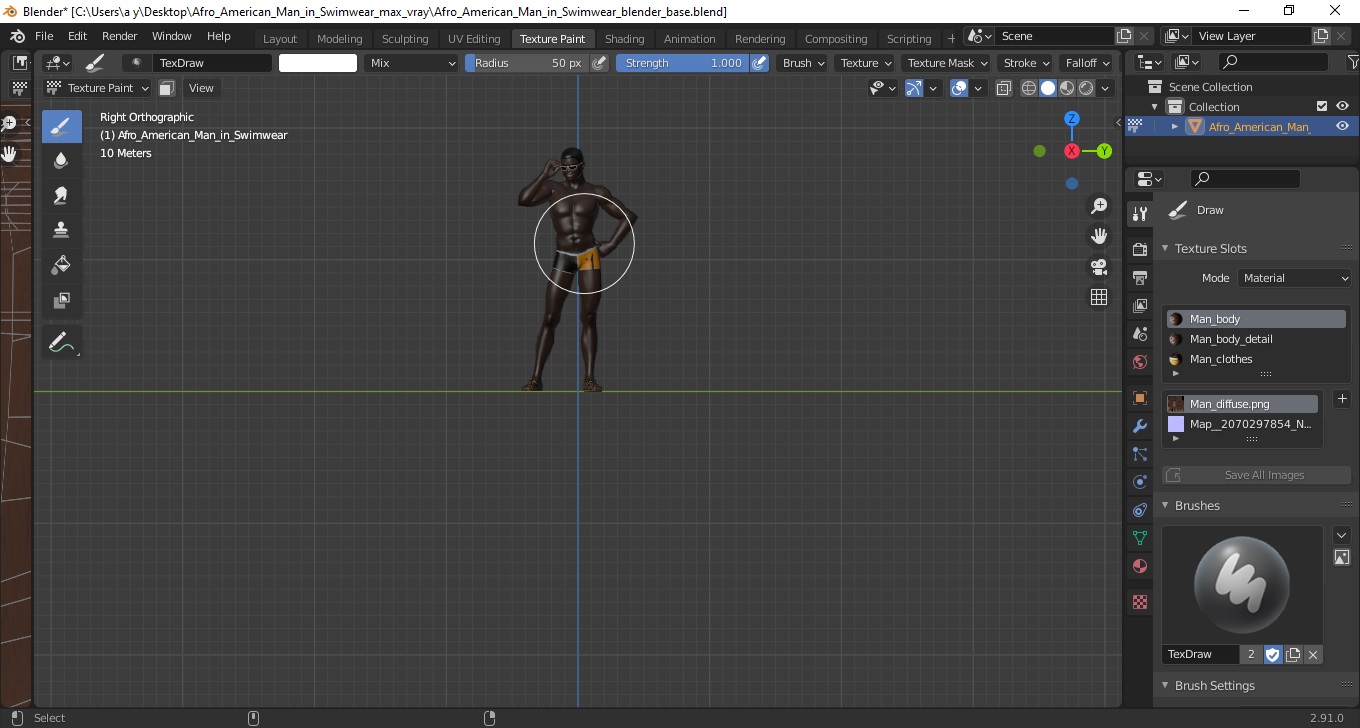Click the green Y axis gizmo
The width and height of the screenshot is (1360, 728).
click(1104, 151)
